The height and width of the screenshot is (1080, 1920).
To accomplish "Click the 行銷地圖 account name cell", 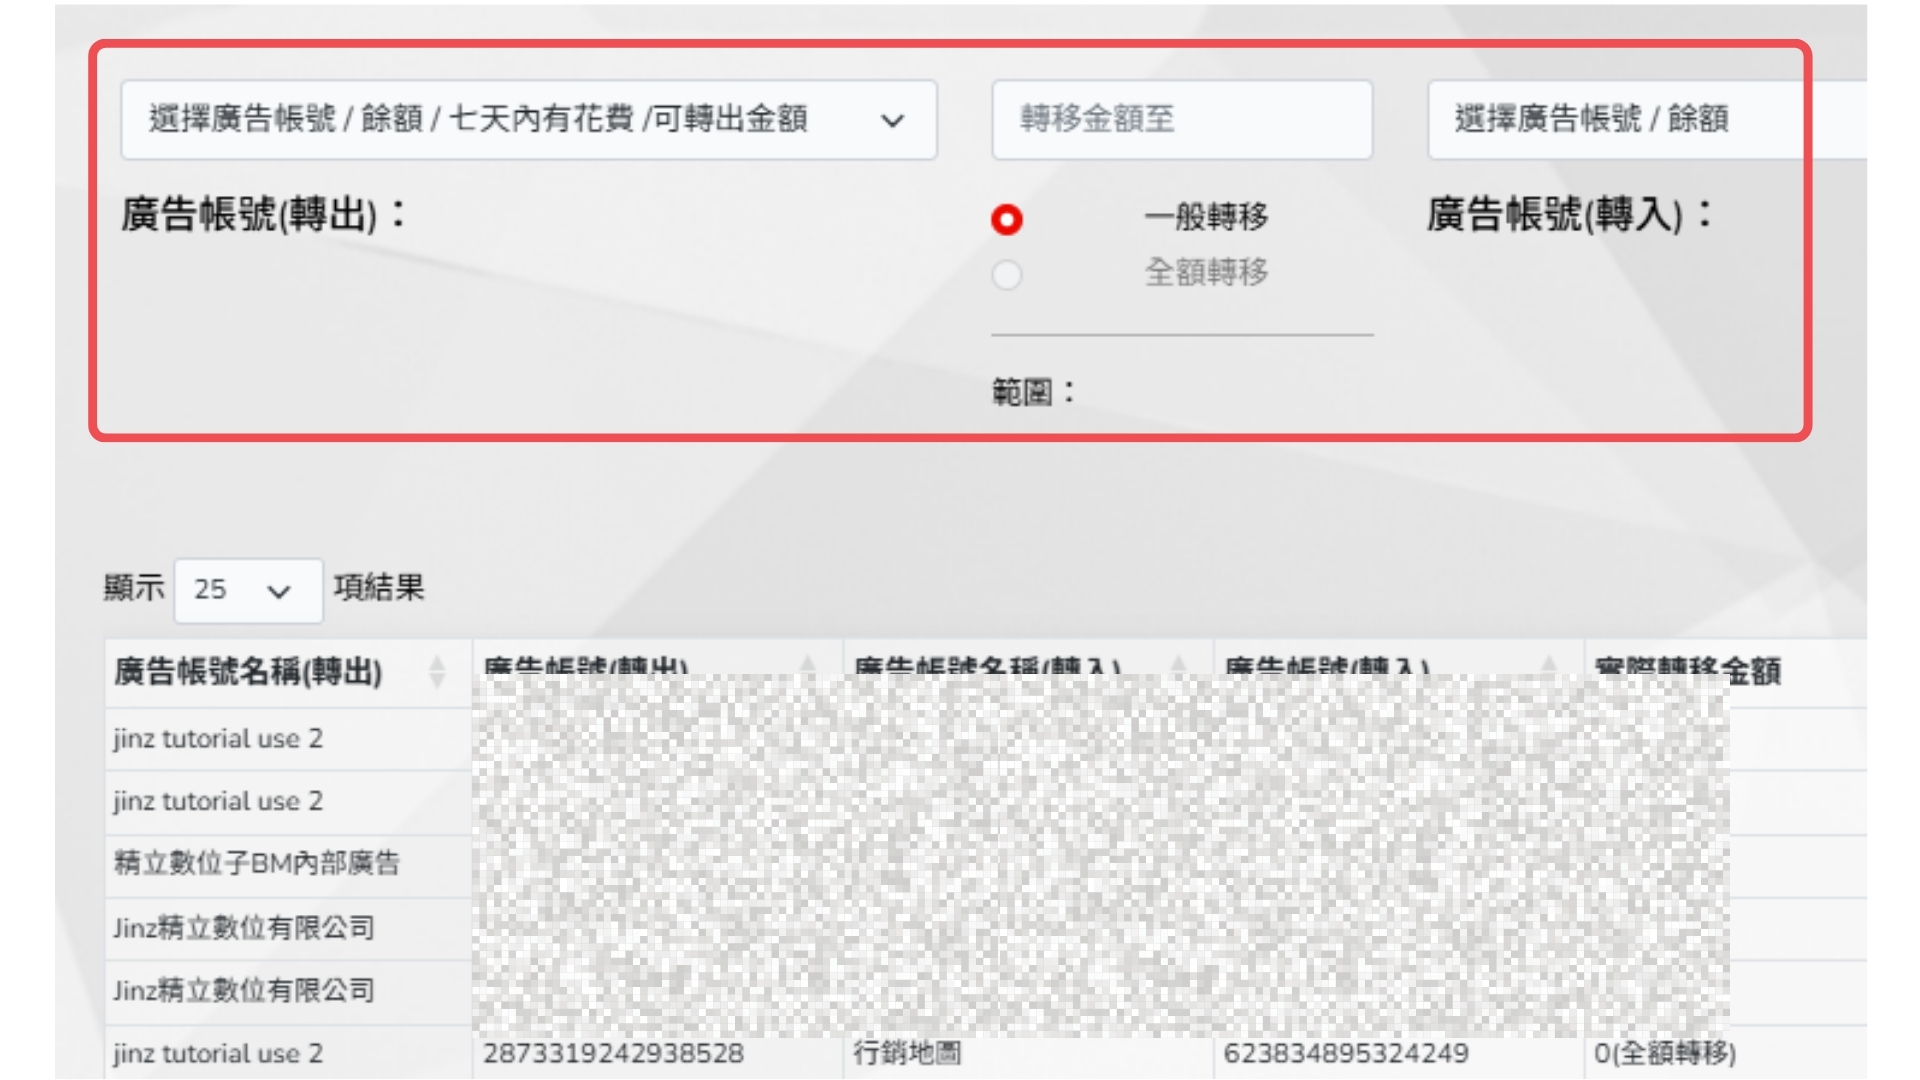I will click(906, 1053).
